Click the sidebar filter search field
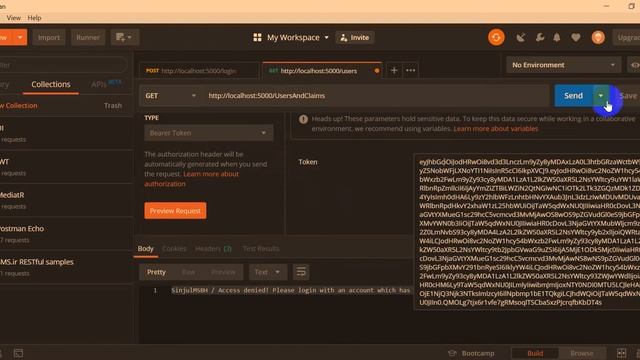The image size is (640, 360). [63, 65]
